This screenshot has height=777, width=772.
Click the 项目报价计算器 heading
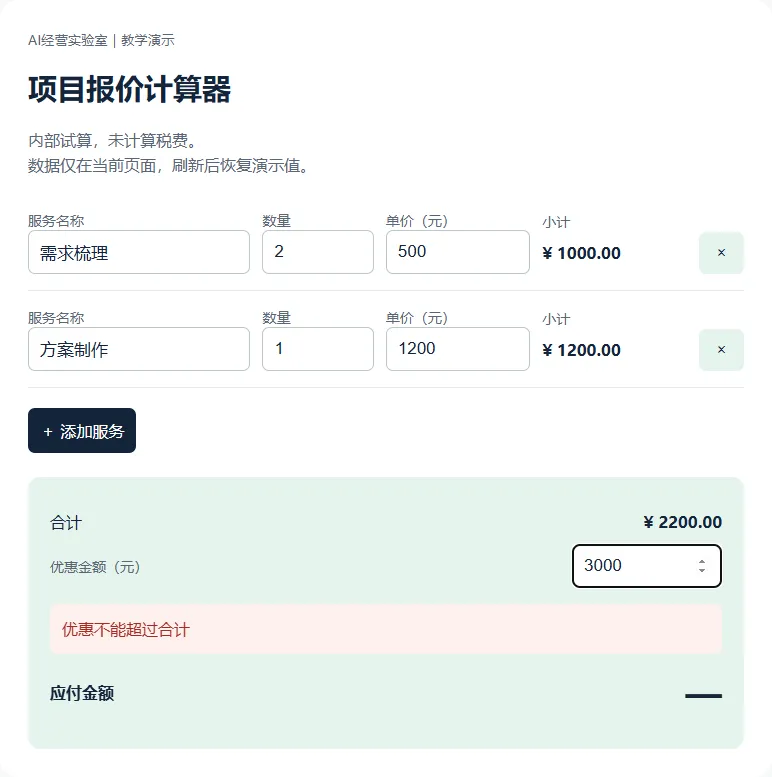coord(130,90)
